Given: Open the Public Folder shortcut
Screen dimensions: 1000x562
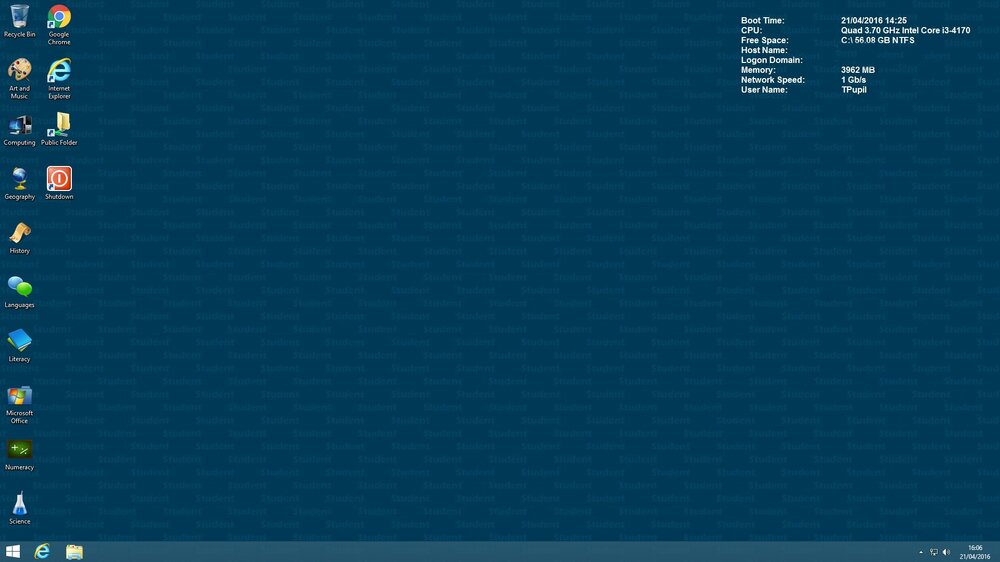Looking at the screenshot, I should pyautogui.click(x=59, y=130).
